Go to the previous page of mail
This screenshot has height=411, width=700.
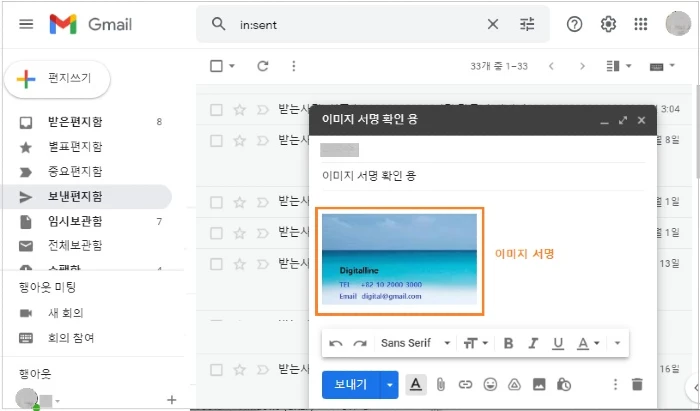551,66
